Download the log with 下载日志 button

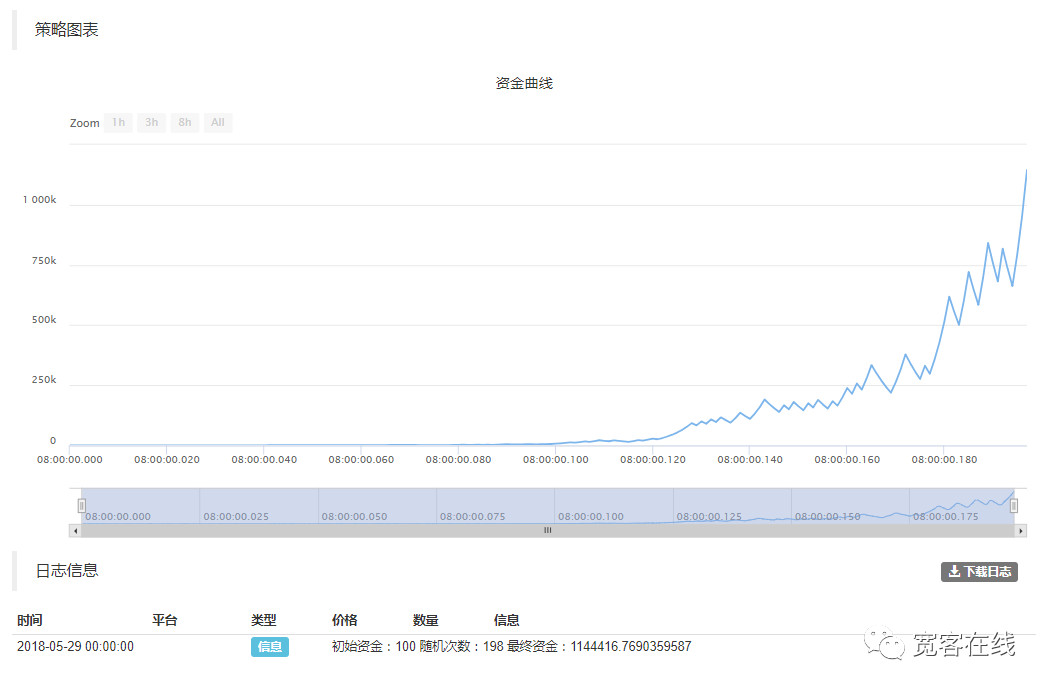coord(979,572)
